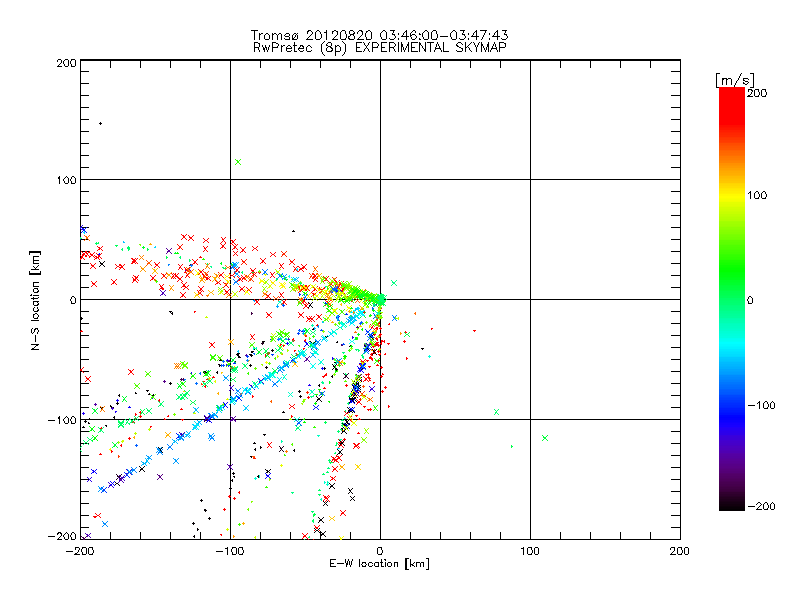
Task: Click the x-axis tick label '0'
Action: [380, 551]
